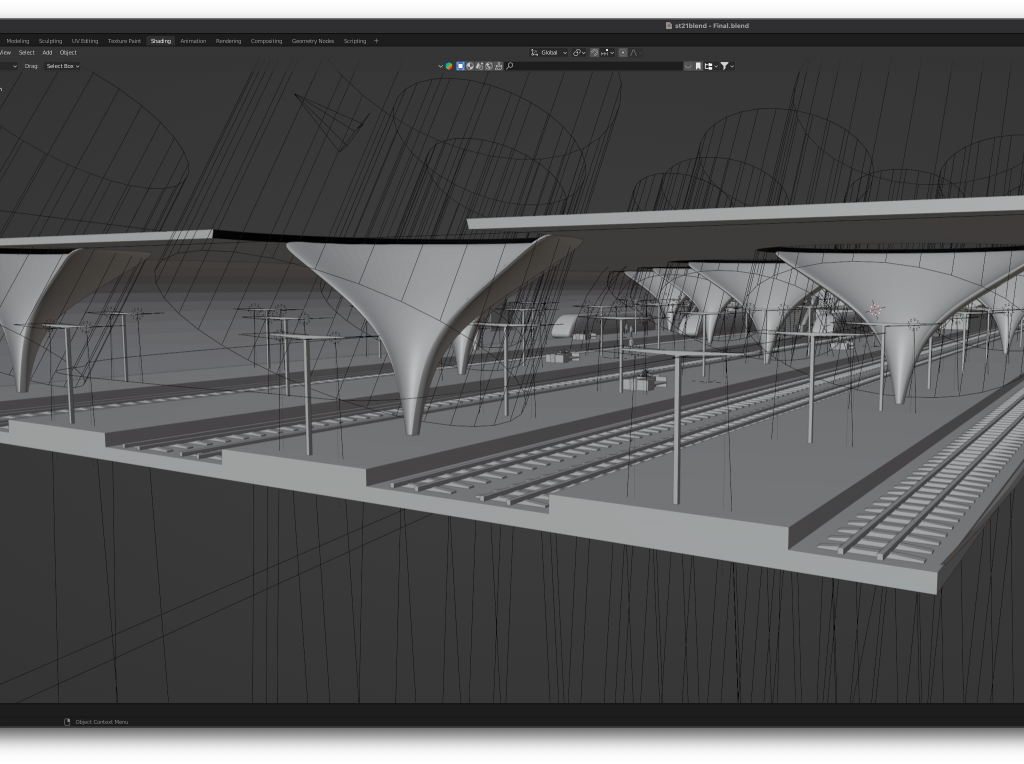Add a new workspace with the plus button

[x=376, y=41]
